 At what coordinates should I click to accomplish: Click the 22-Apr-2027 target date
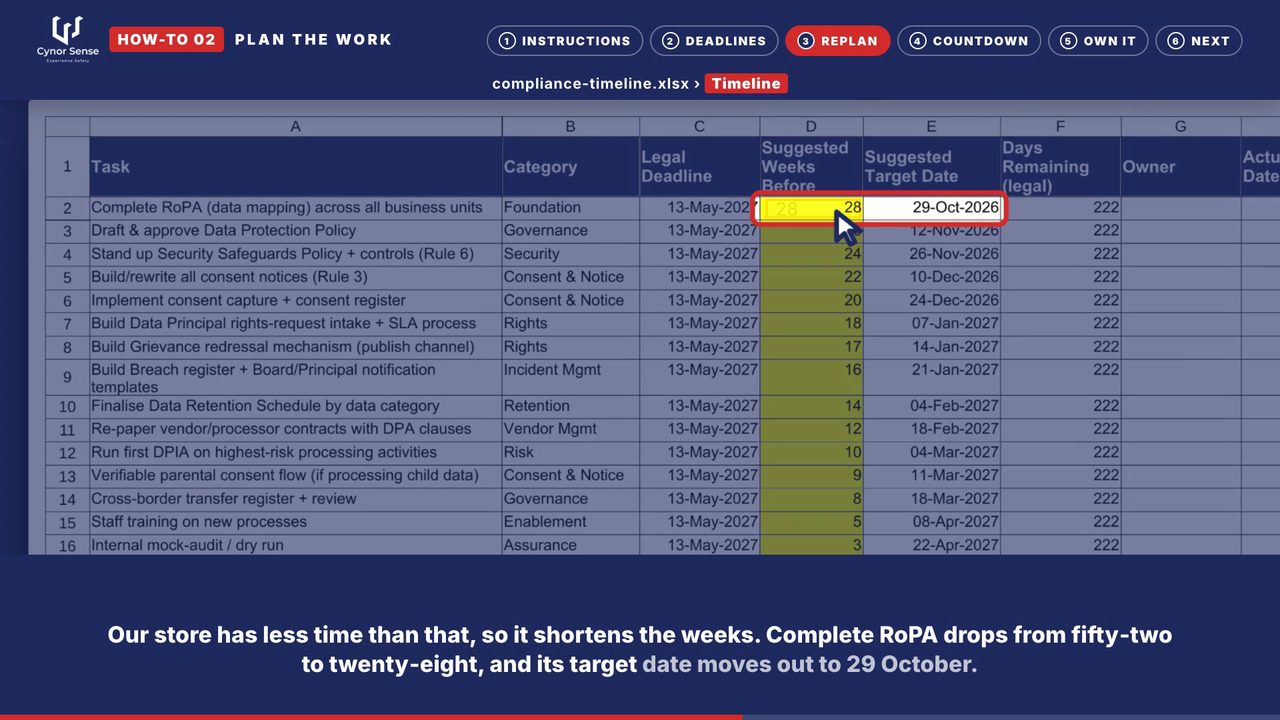(x=931, y=545)
